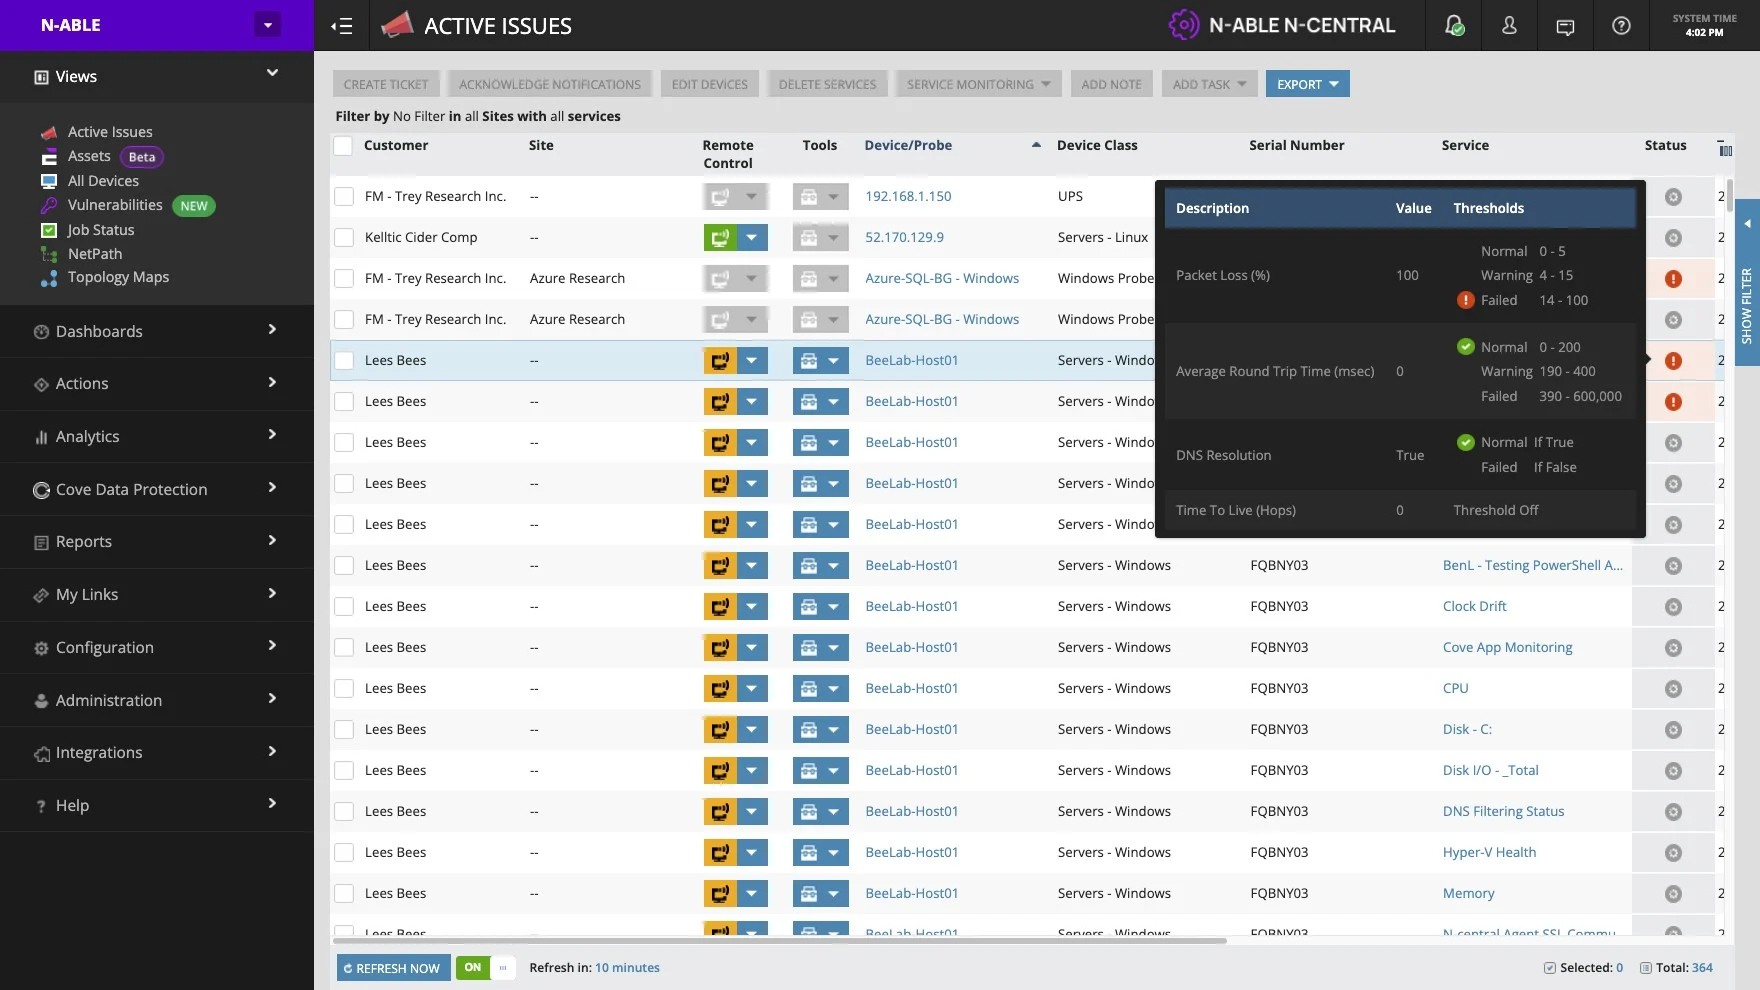Image resolution: width=1760 pixels, height=990 pixels.
Task: Open Active Issues megaphone icon in sidebar
Action: coord(48,132)
